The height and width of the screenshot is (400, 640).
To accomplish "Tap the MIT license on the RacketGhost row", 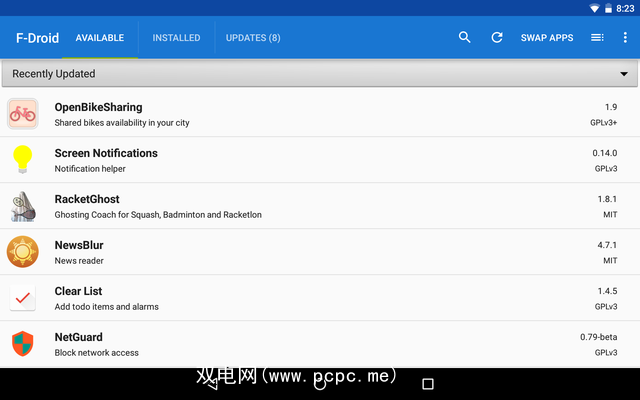I will click(x=610, y=215).
